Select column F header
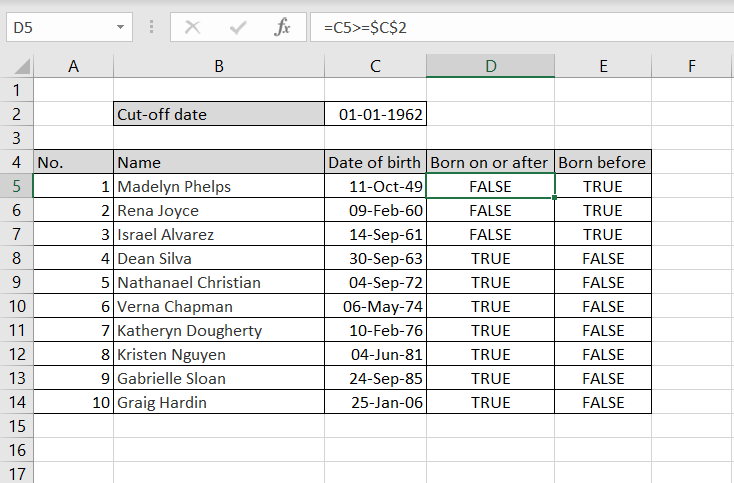This screenshot has width=734, height=483. click(691, 66)
